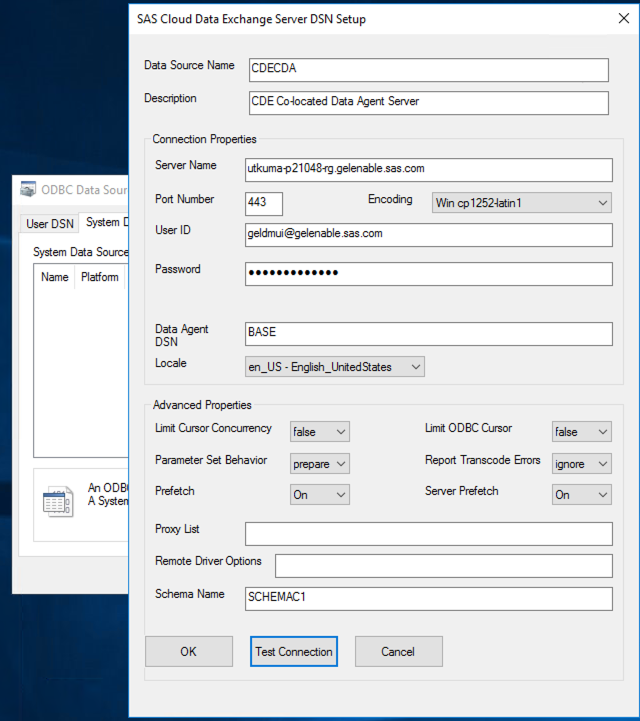Expand Limit ODBC Cursor dropdown
Screen dimensions: 640x721
(x=582, y=431)
